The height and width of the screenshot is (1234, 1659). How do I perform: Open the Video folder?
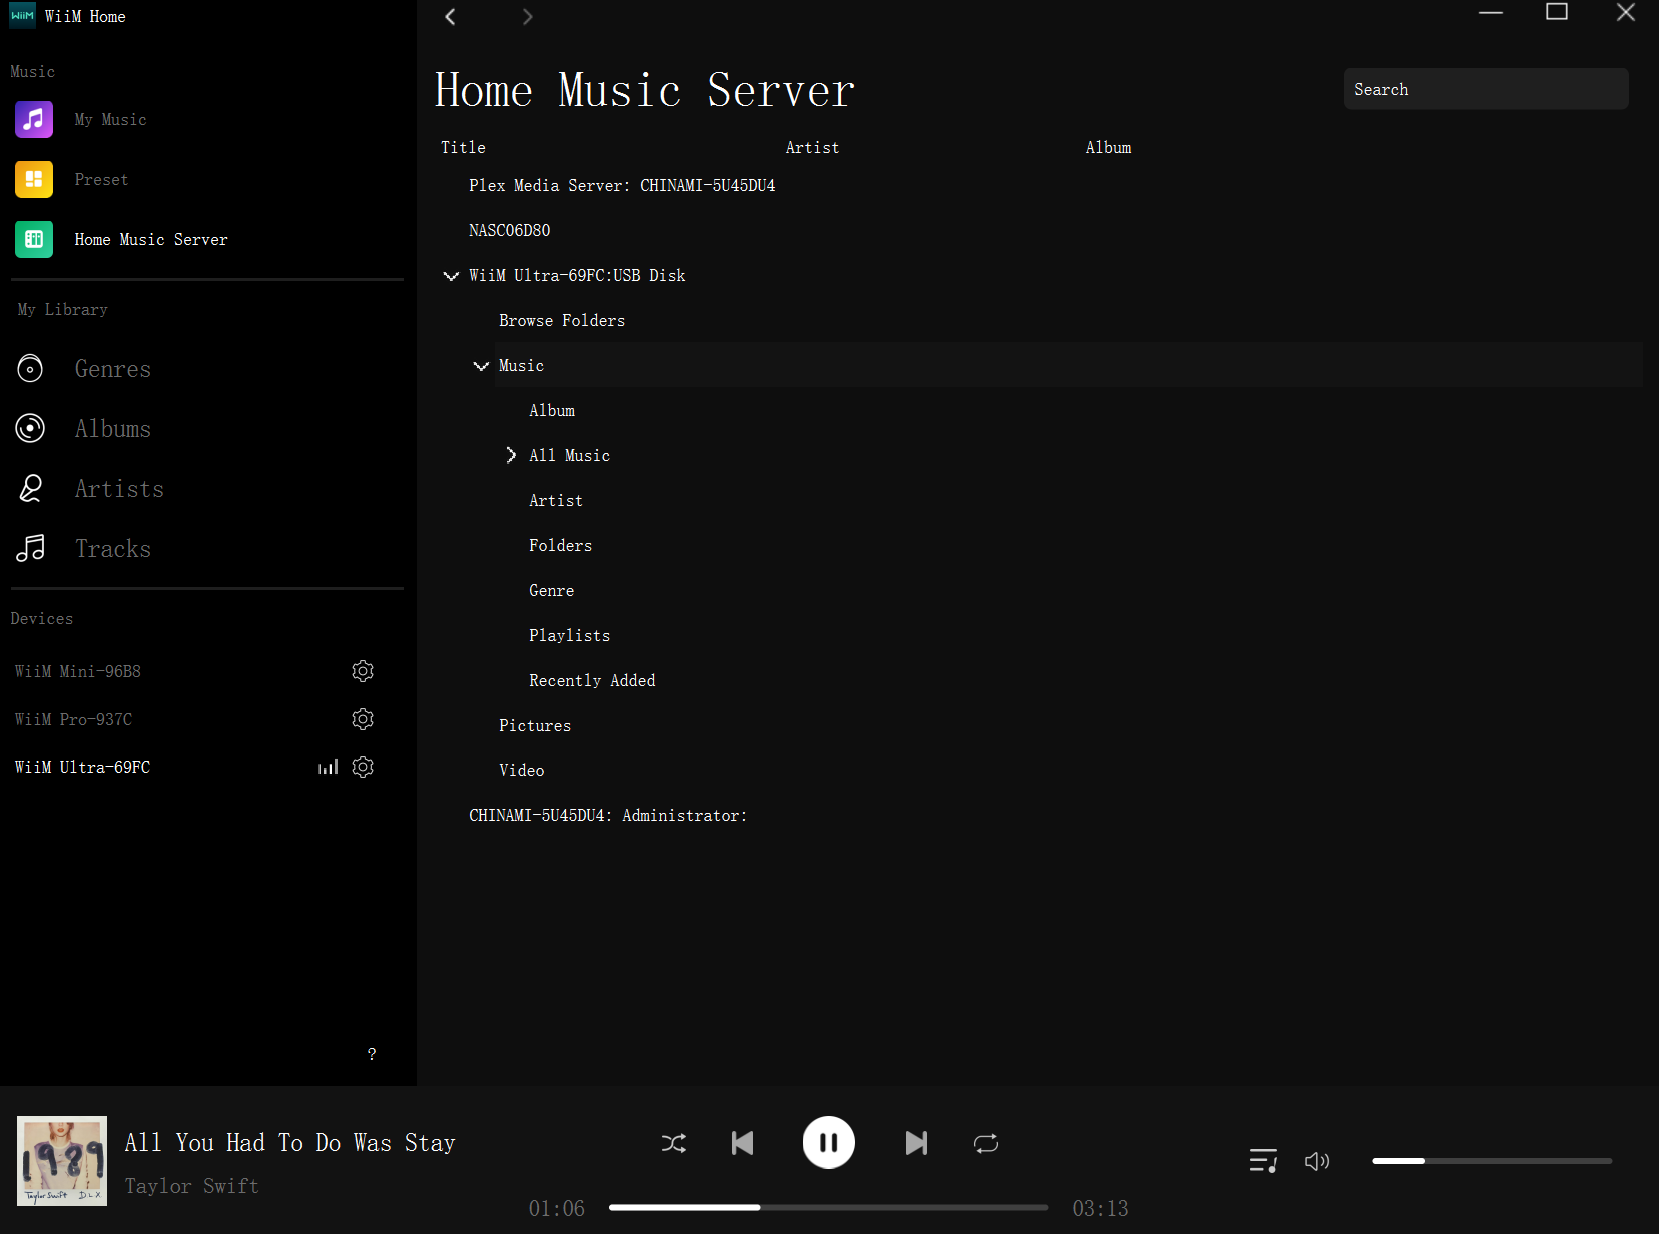pos(522,770)
